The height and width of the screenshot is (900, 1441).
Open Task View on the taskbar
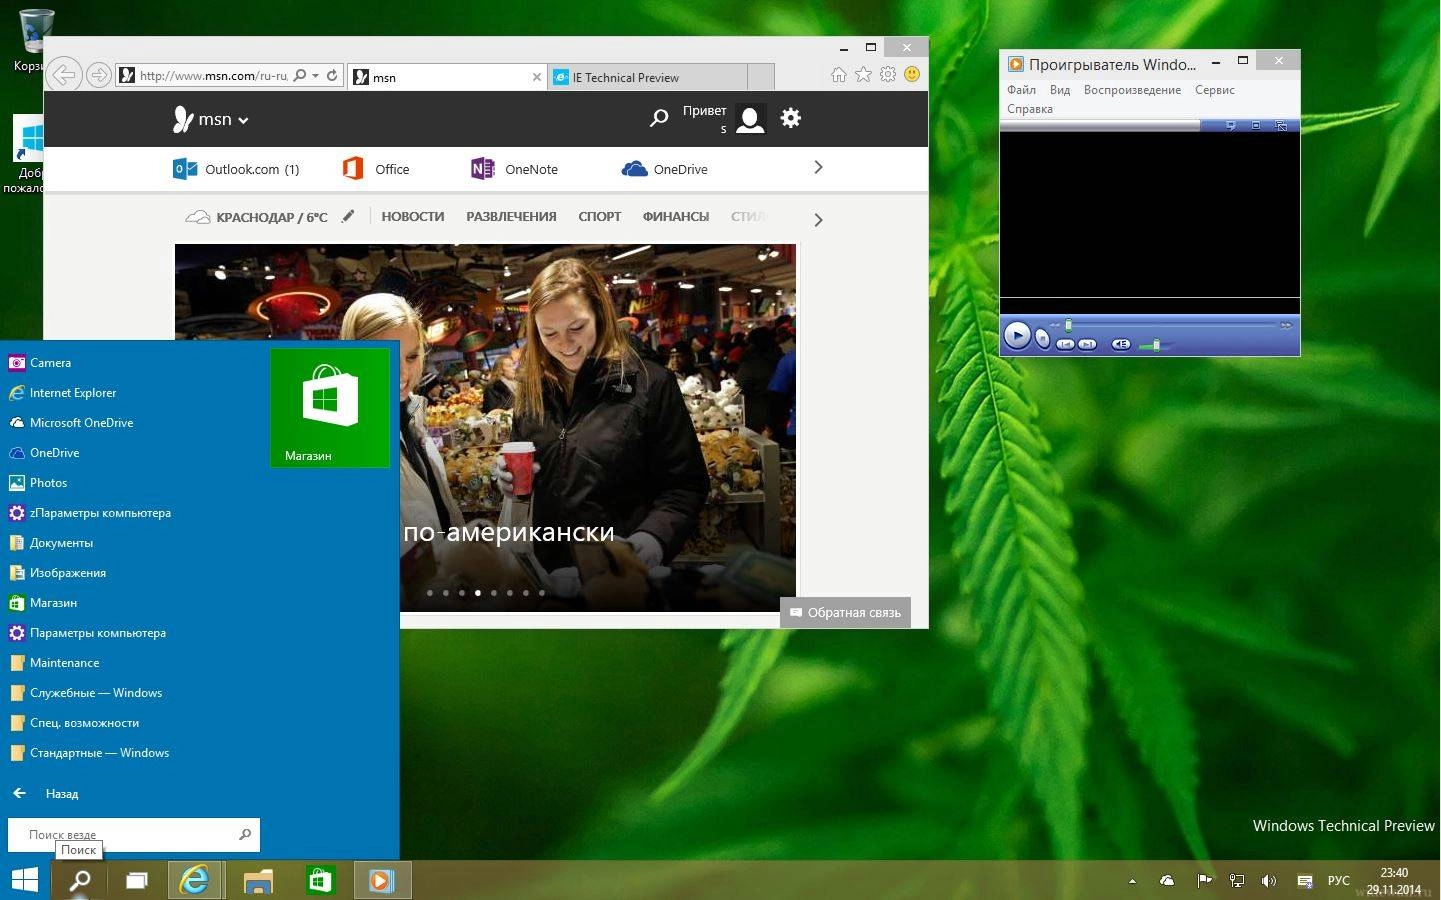(x=136, y=880)
